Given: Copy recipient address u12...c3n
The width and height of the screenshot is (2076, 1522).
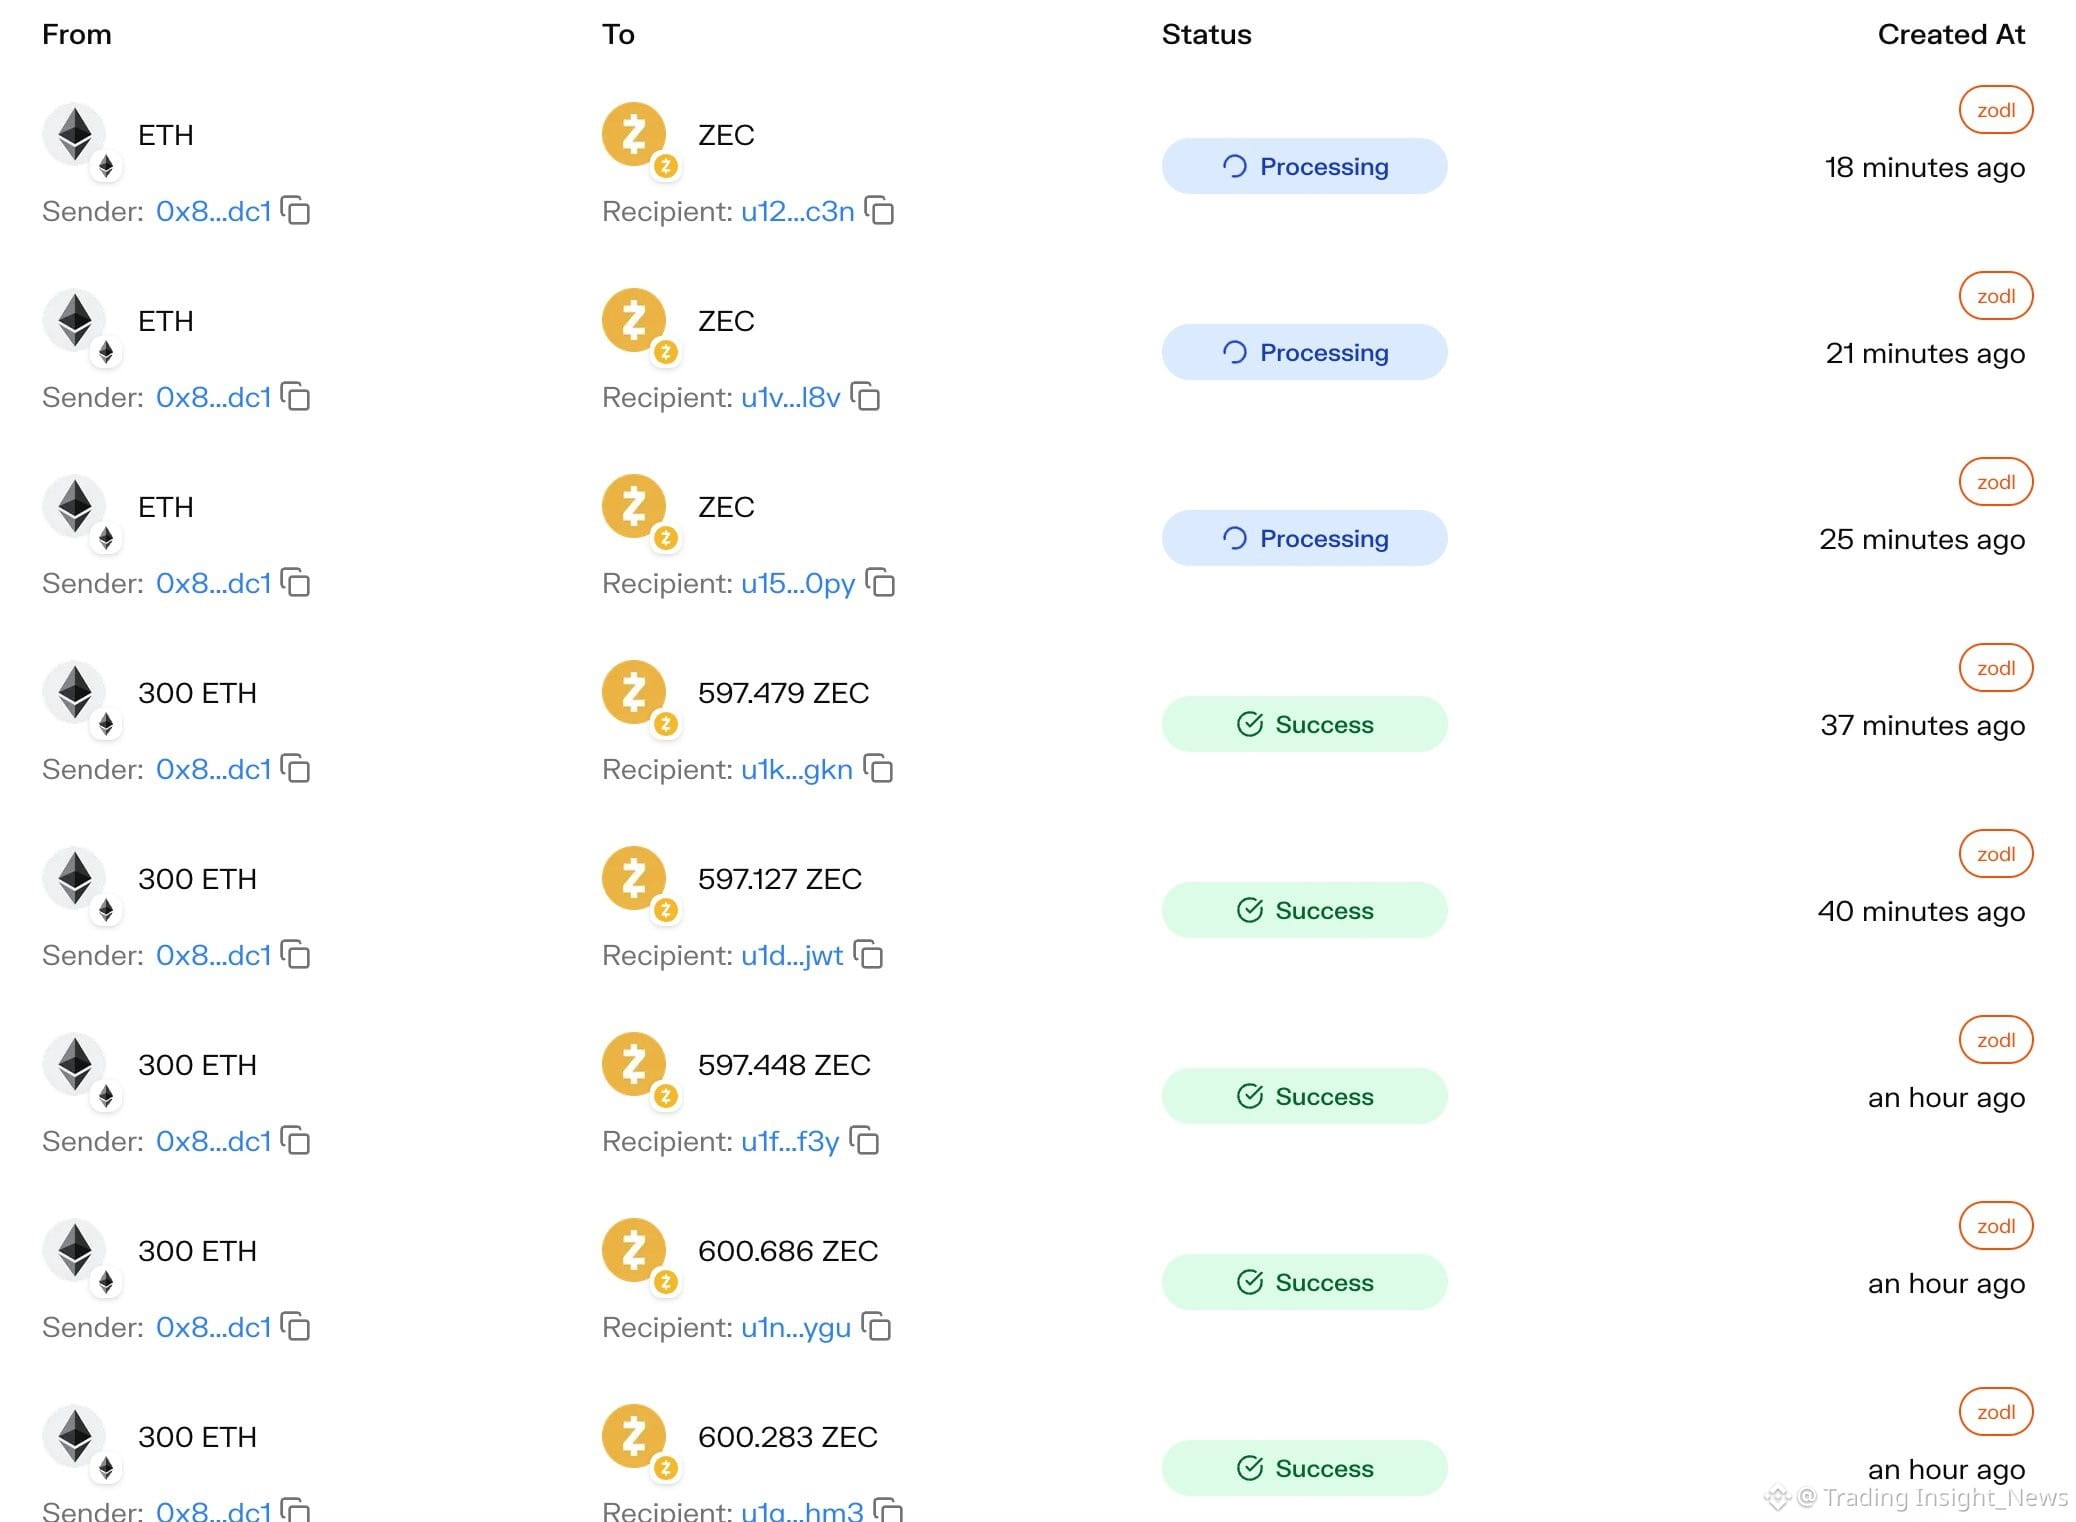Looking at the screenshot, I should [x=879, y=211].
